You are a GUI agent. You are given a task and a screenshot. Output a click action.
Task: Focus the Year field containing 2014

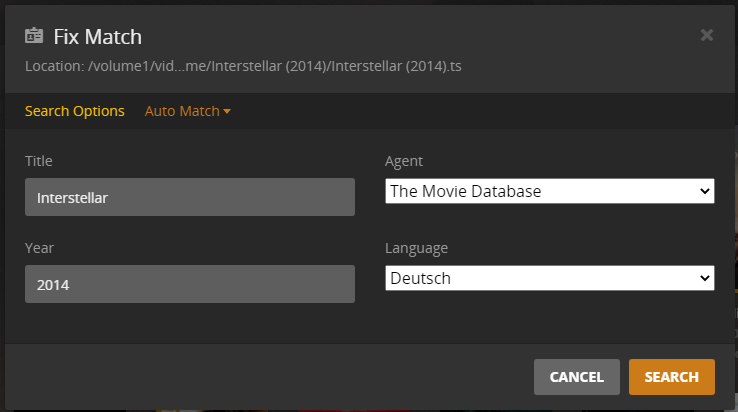pyautogui.click(x=190, y=284)
